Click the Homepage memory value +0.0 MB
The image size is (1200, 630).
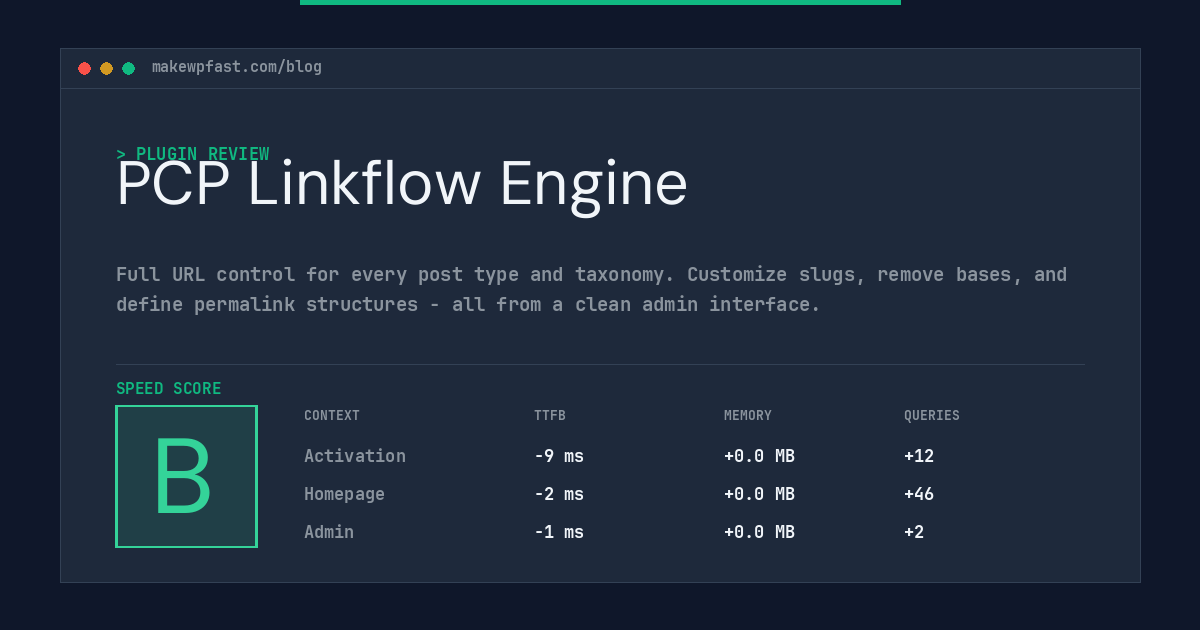click(x=759, y=494)
